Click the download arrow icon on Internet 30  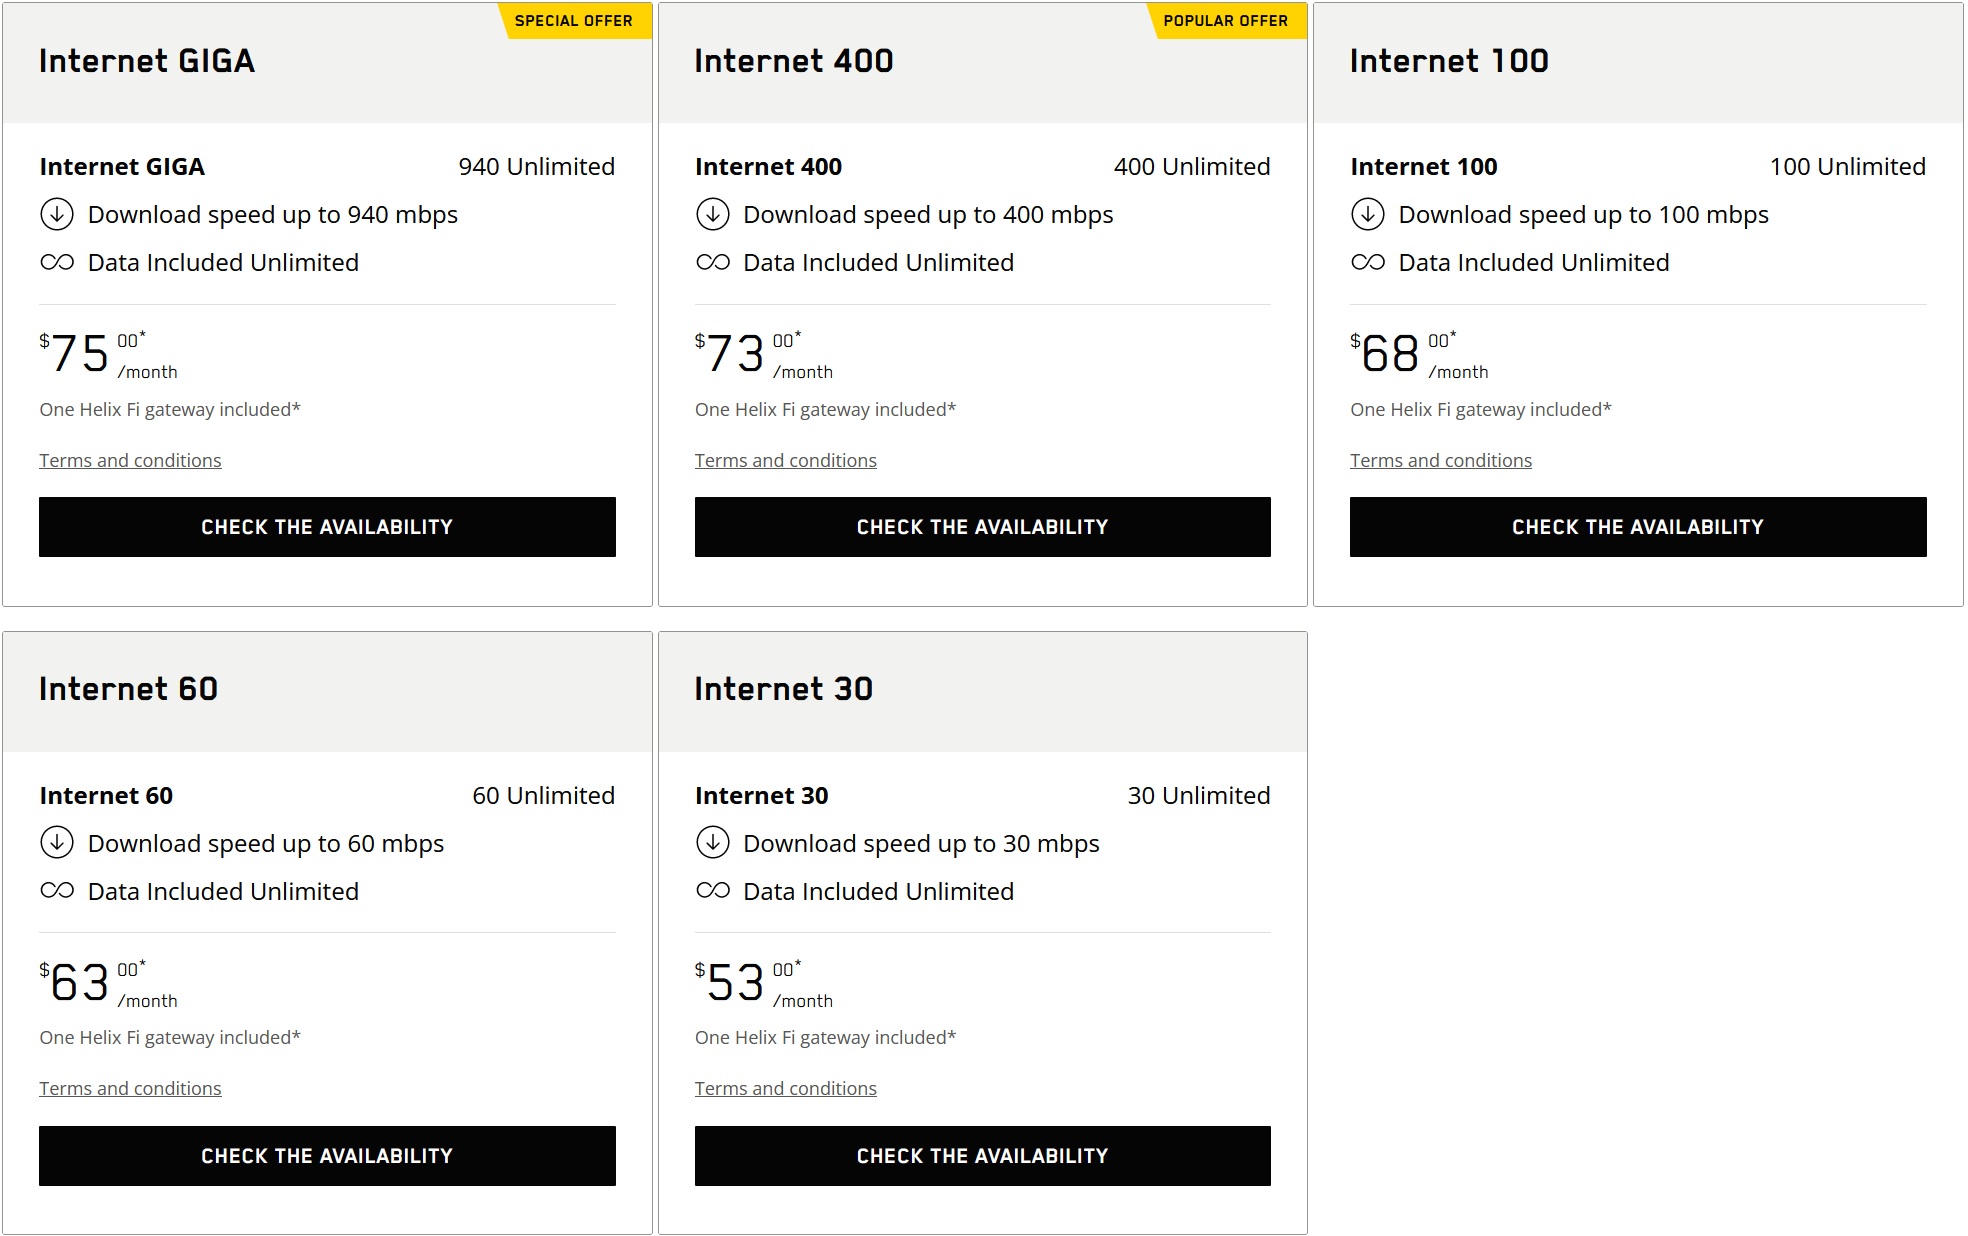tap(714, 843)
